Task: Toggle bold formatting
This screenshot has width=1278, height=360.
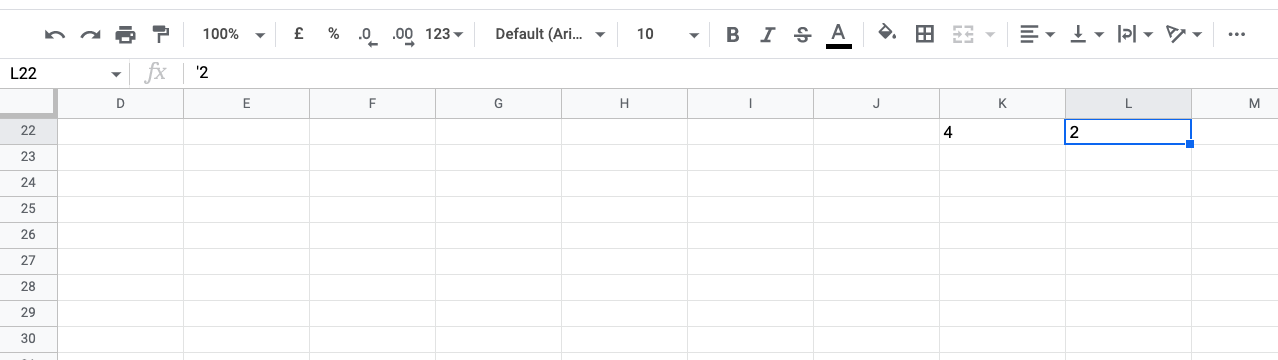Action: (x=732, y=35)
